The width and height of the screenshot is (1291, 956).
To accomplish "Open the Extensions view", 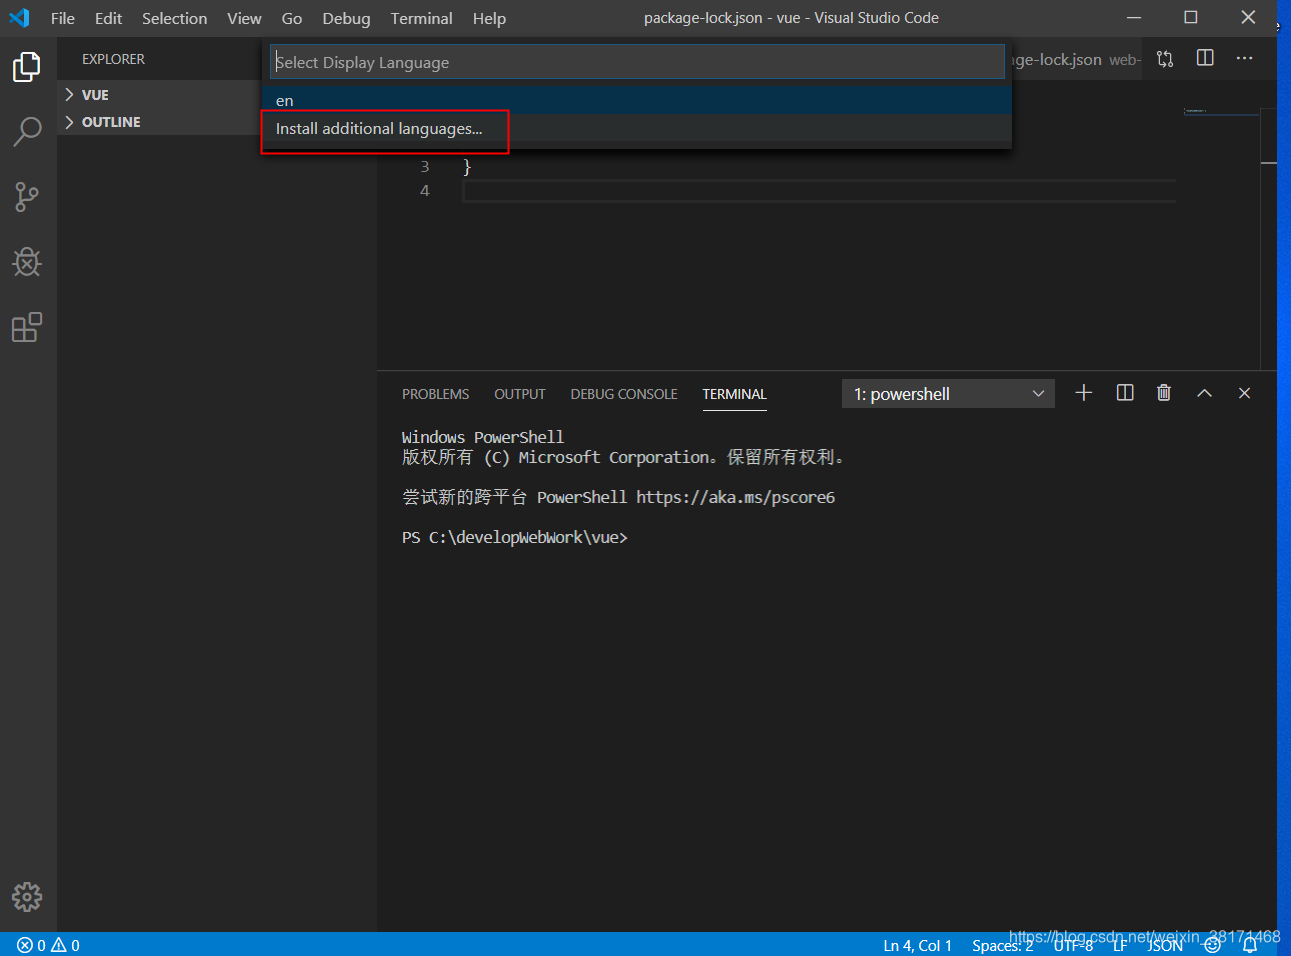I will 27,327.
